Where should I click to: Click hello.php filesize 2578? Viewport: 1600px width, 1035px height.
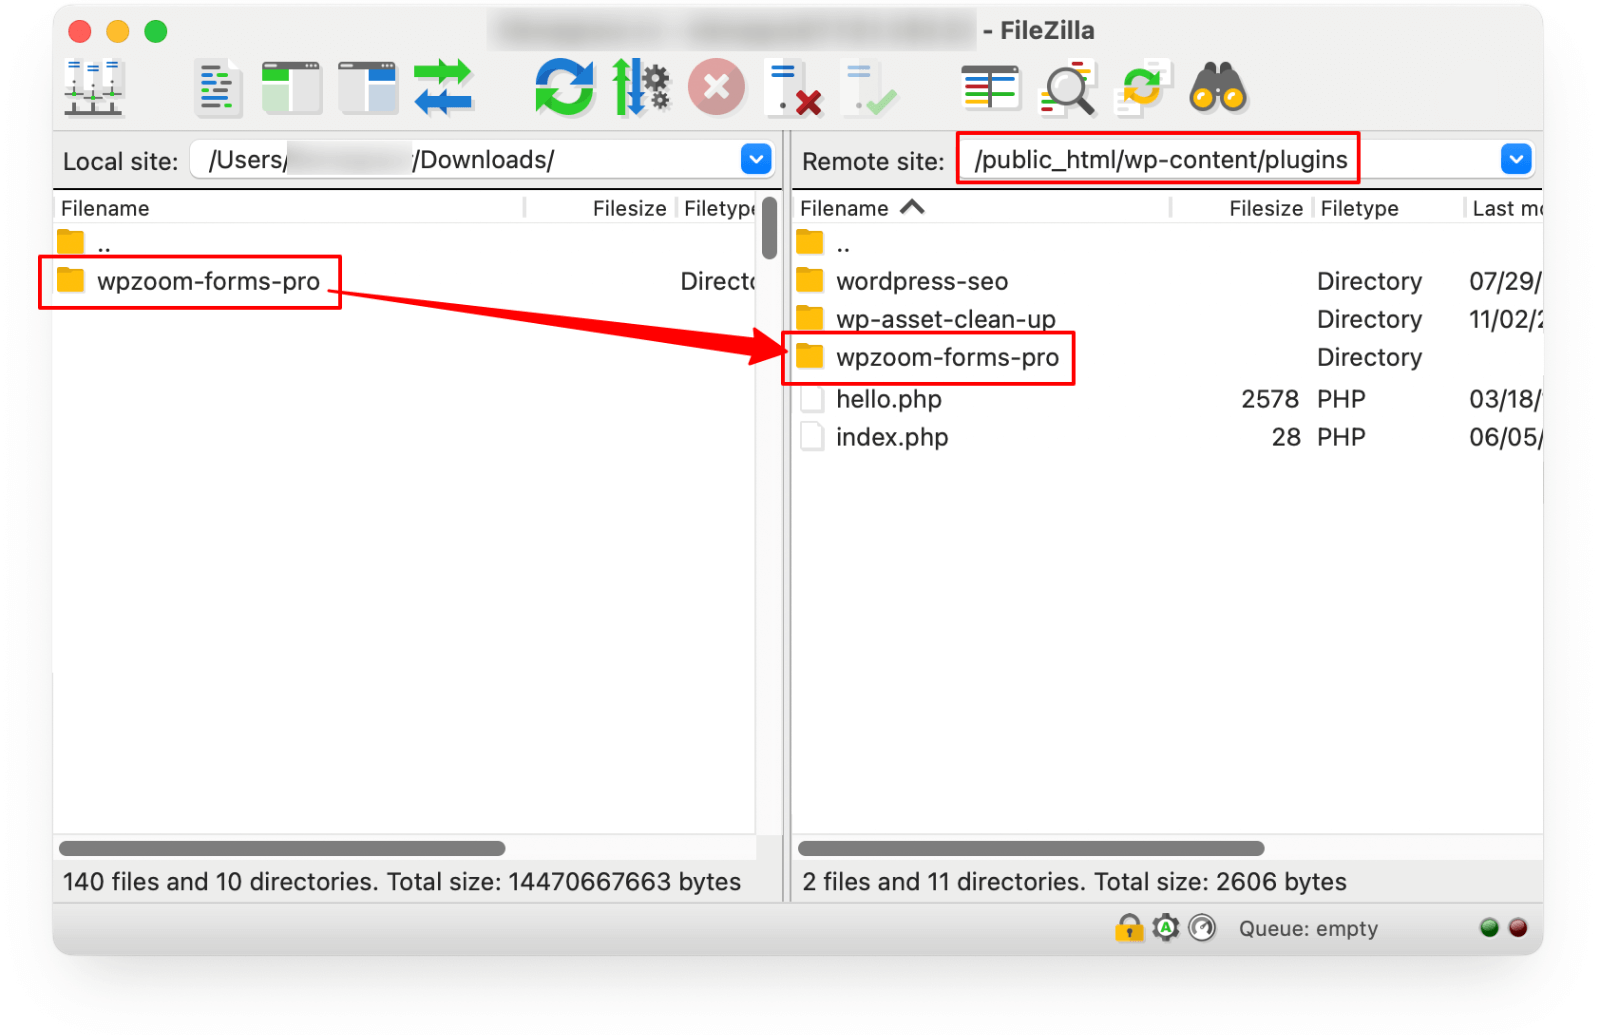[1269, 399]
